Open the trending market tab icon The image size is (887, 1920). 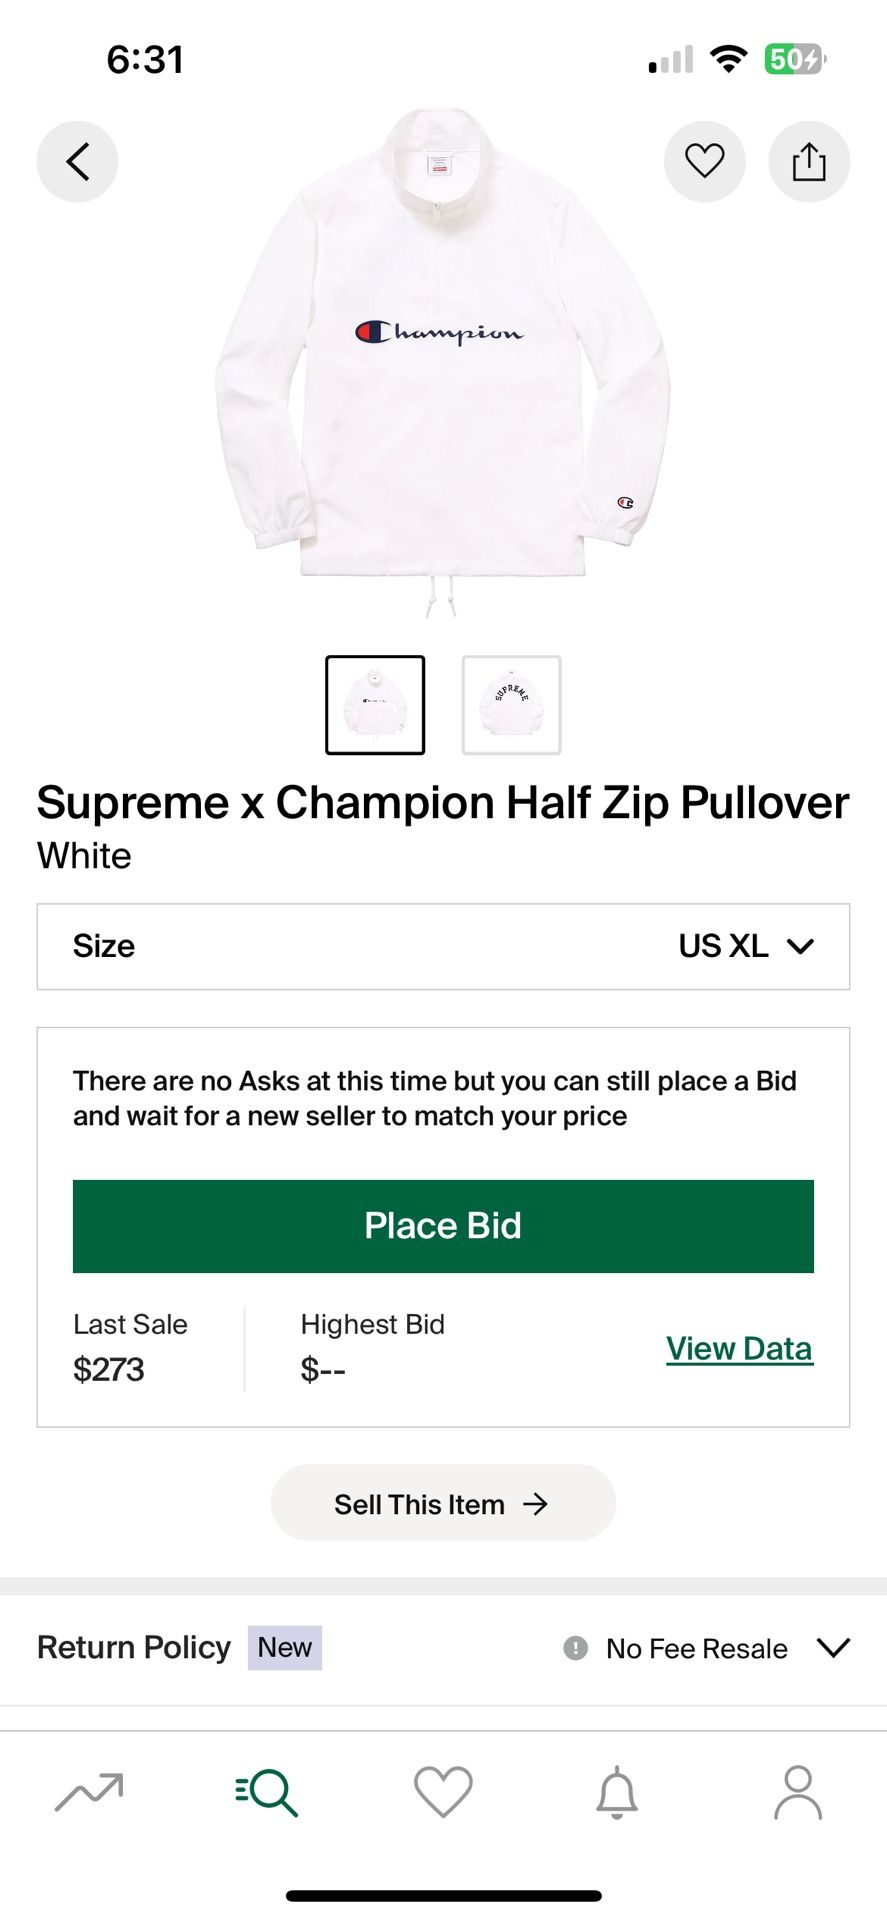coord(89,1791)
